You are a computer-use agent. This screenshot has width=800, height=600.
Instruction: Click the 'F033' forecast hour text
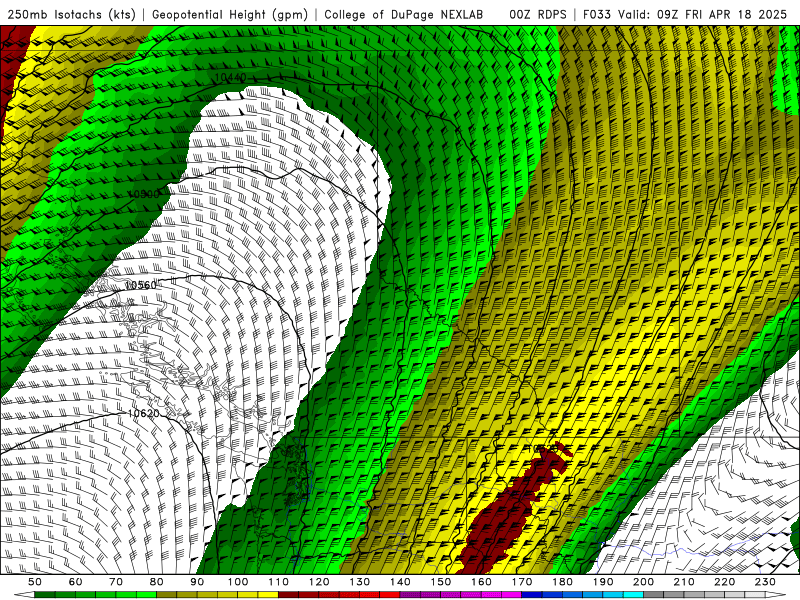coord(598,14)
